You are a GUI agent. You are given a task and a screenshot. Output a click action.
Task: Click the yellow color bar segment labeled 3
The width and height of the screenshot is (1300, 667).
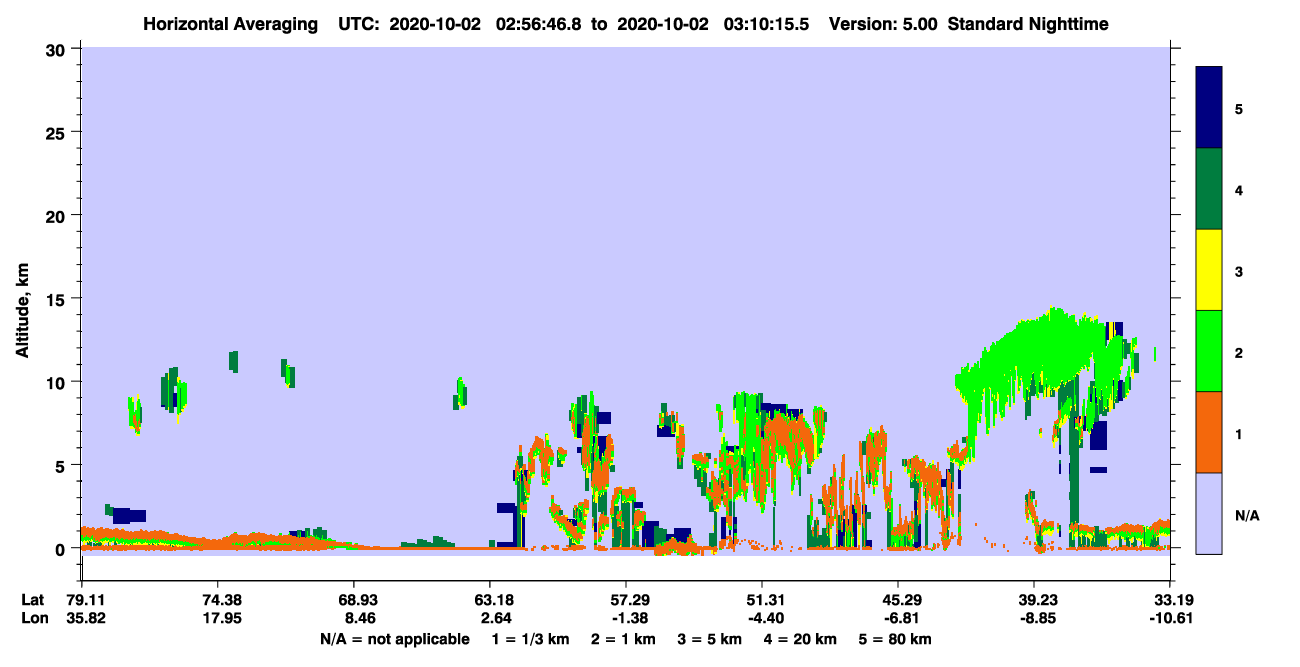1209,270
